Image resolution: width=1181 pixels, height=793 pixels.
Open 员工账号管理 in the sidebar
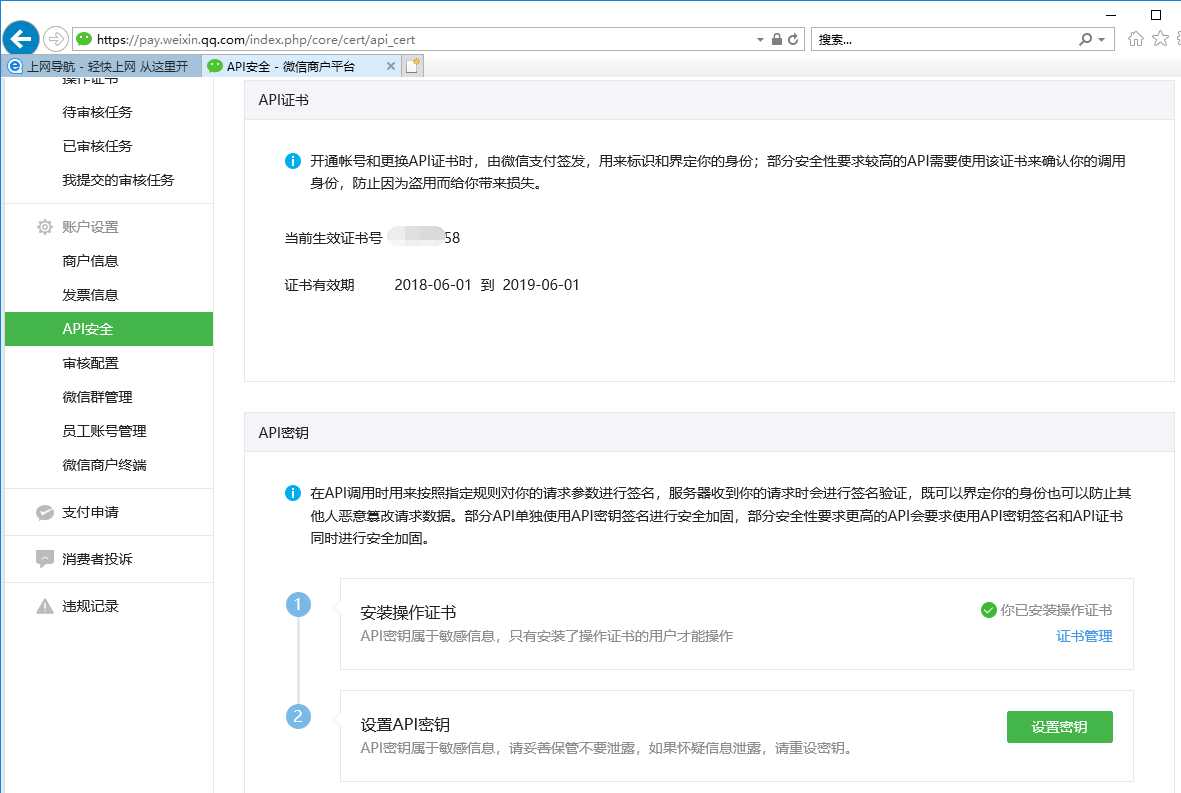[x=104, y=431]
